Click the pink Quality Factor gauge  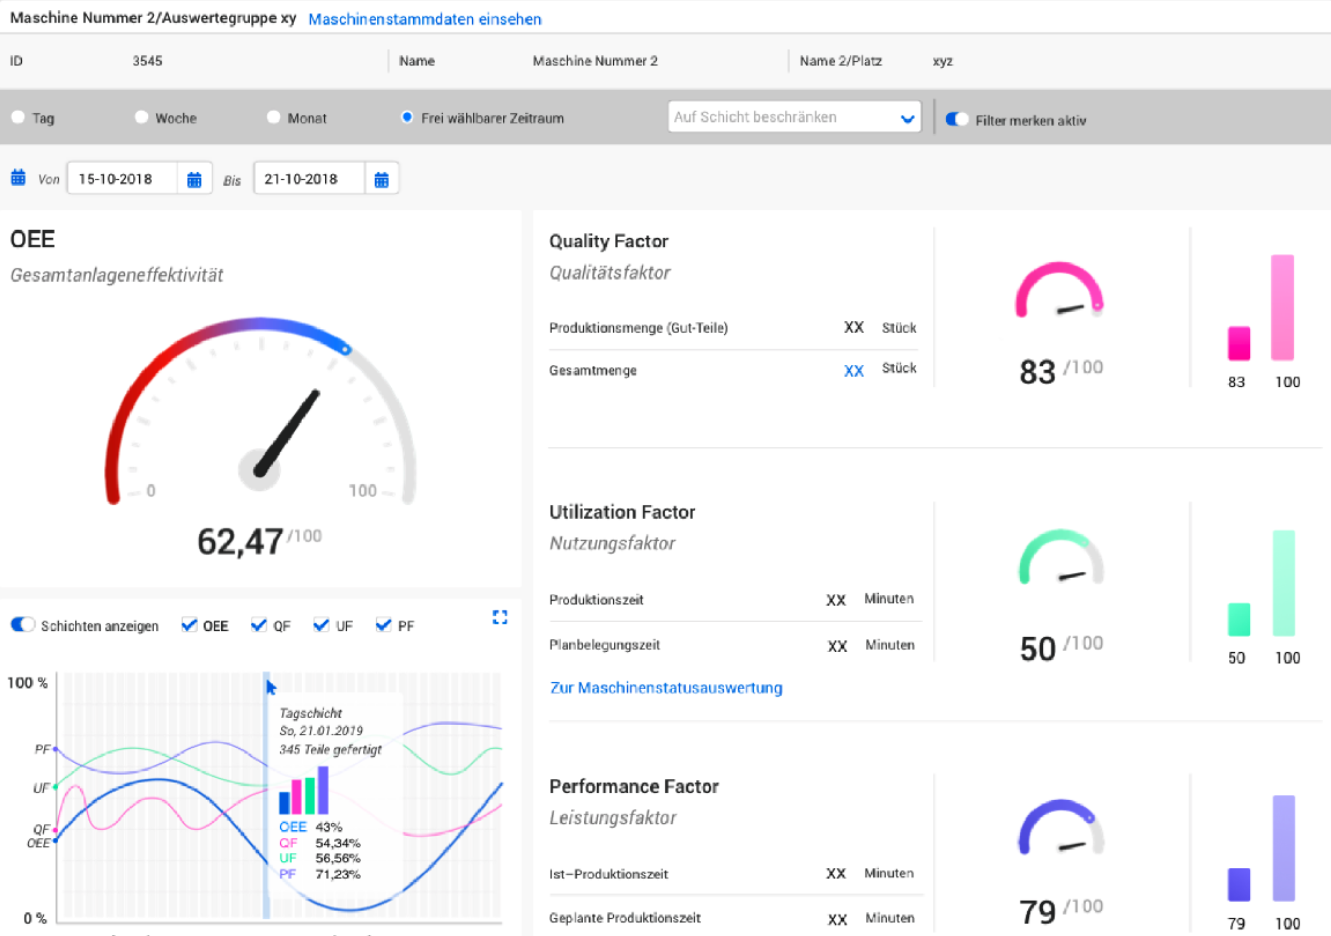[x=1060, y=290]
